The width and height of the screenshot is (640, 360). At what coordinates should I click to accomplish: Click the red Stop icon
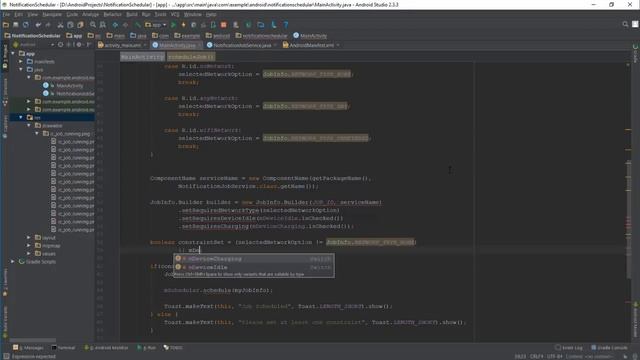click(223, 25)
